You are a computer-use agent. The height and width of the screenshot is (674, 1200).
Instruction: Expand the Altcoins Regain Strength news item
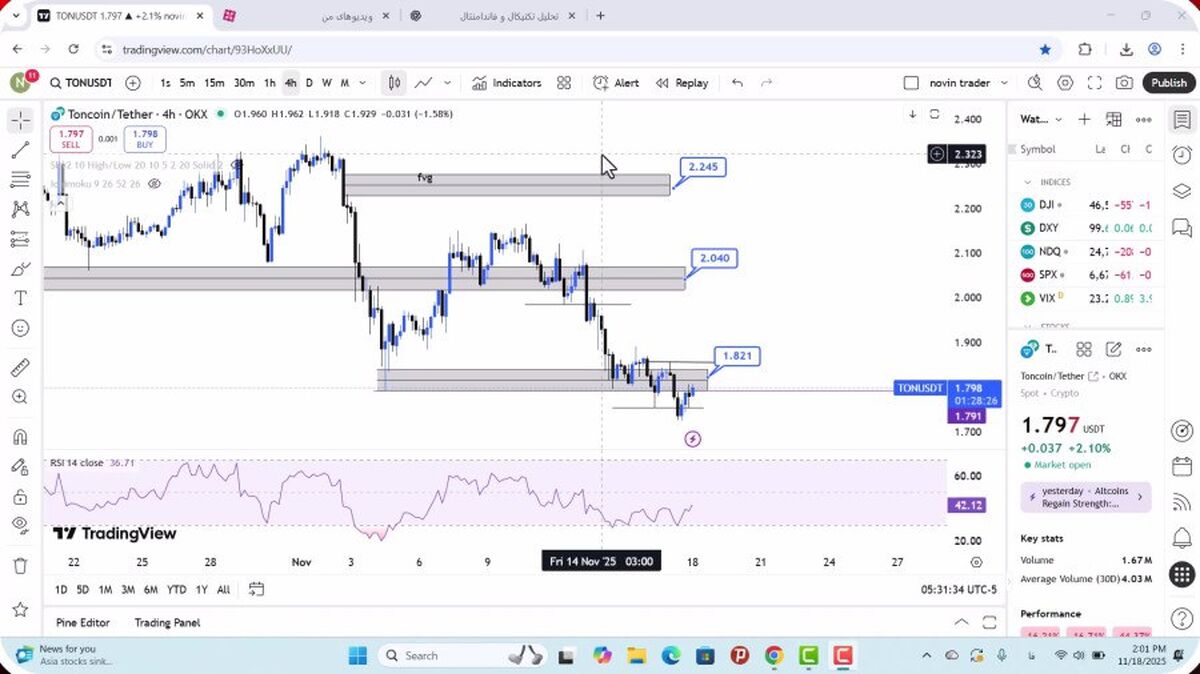1085,497
